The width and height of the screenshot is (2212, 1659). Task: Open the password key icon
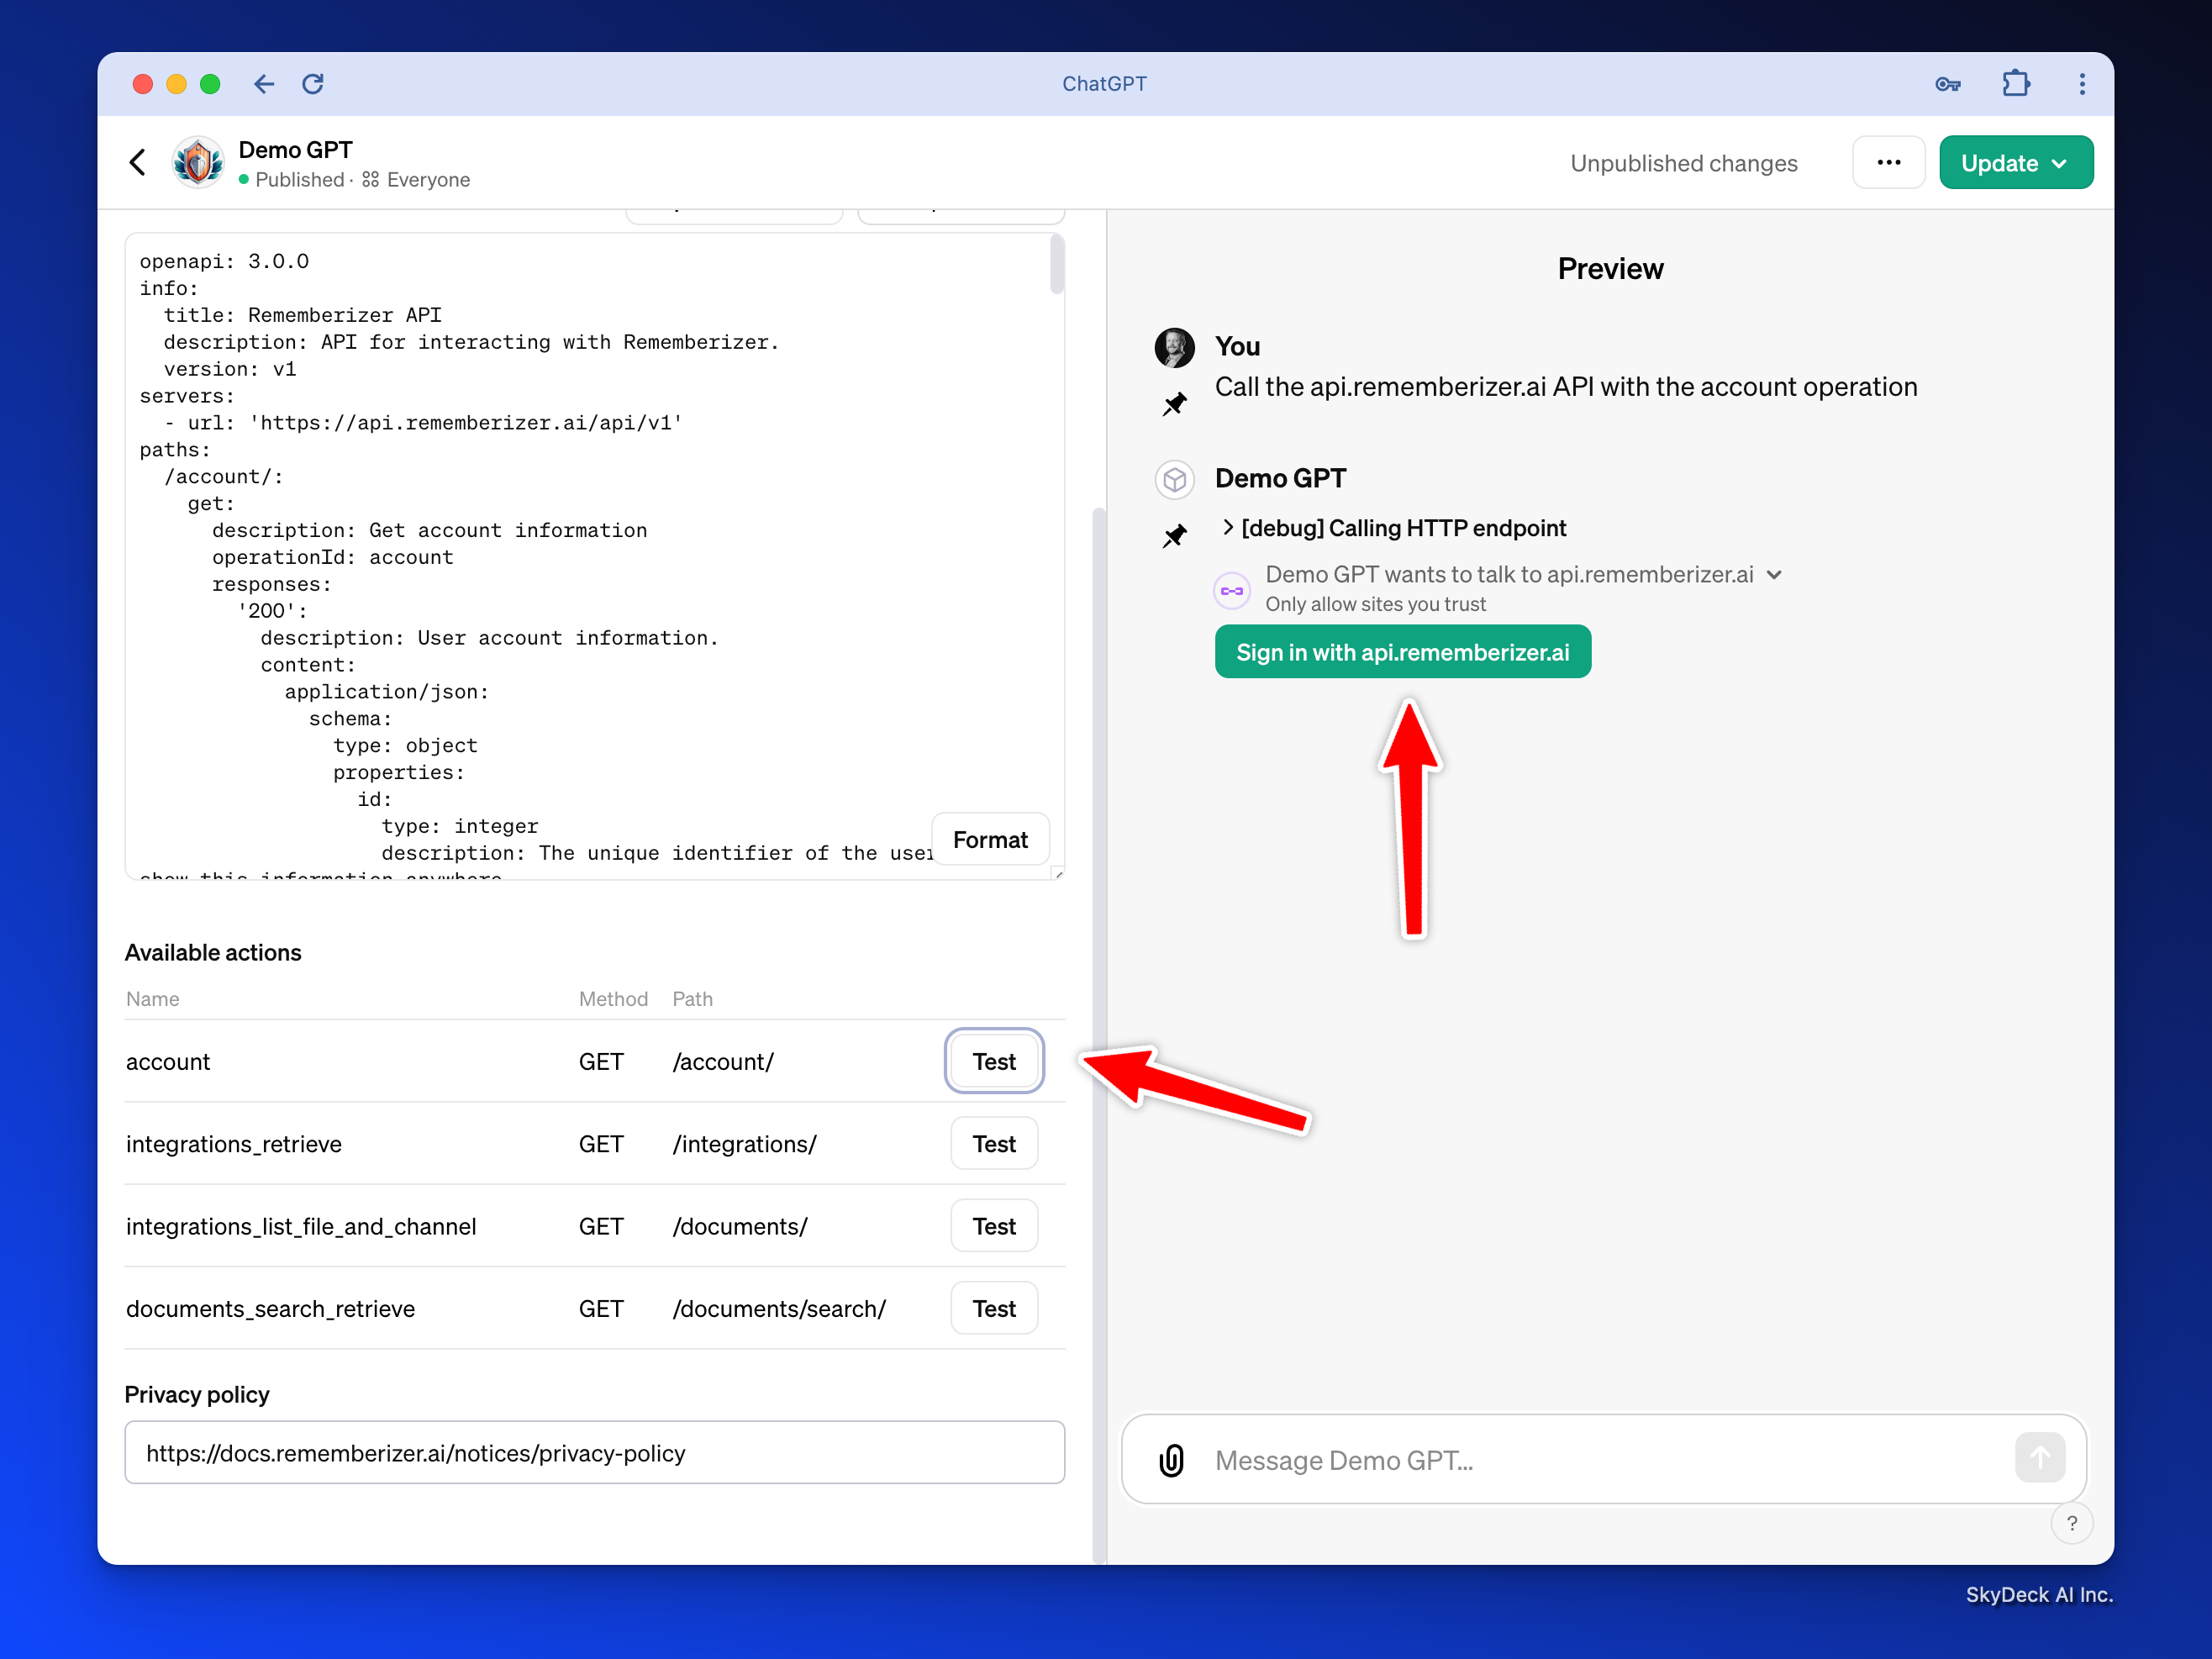click(x=1947, y=84)
